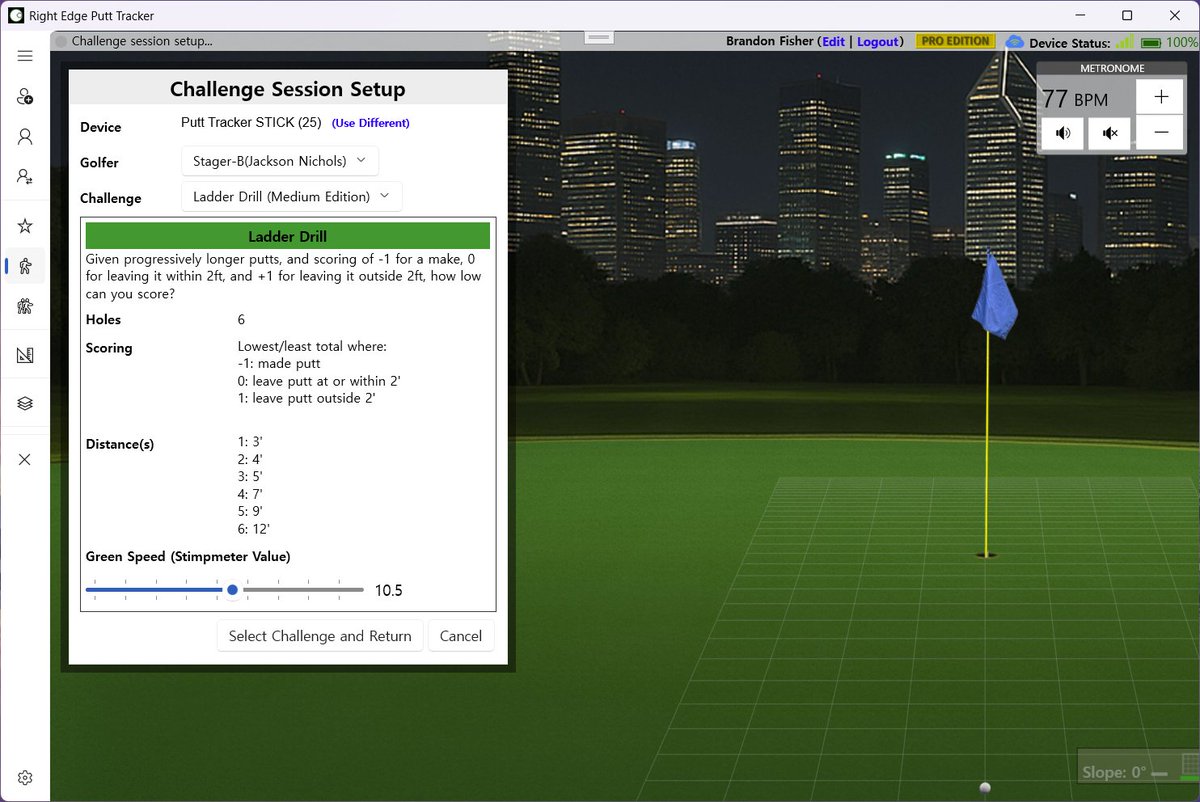Image resolution: width=1200 pixels, height=802 pixels.
Task: Click the Challenge Session Setup dialog title
Action: [x=288, y=89]
